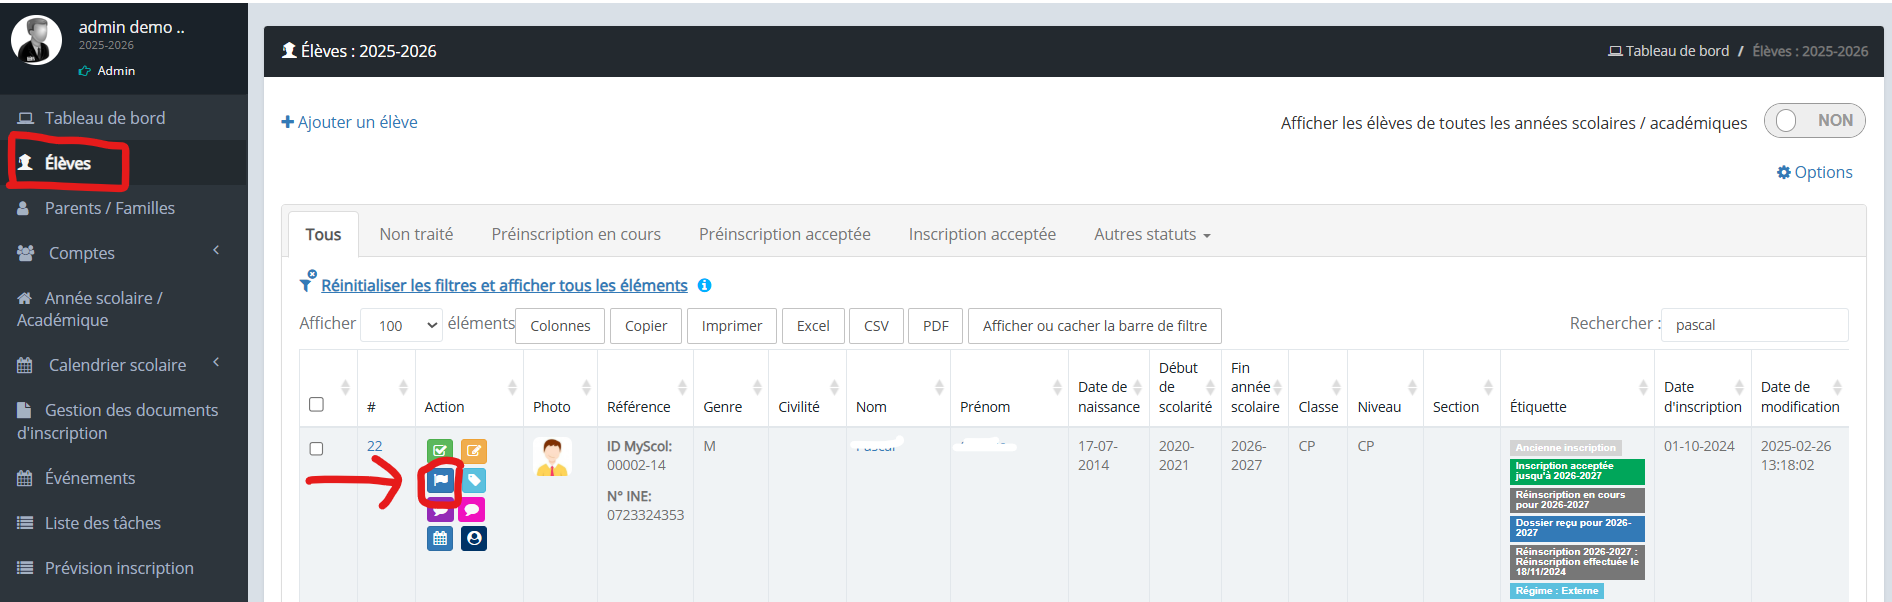Open the Autres statuts dropdown
Viewport: 1892px width, 602px height.
[1151, 234]
